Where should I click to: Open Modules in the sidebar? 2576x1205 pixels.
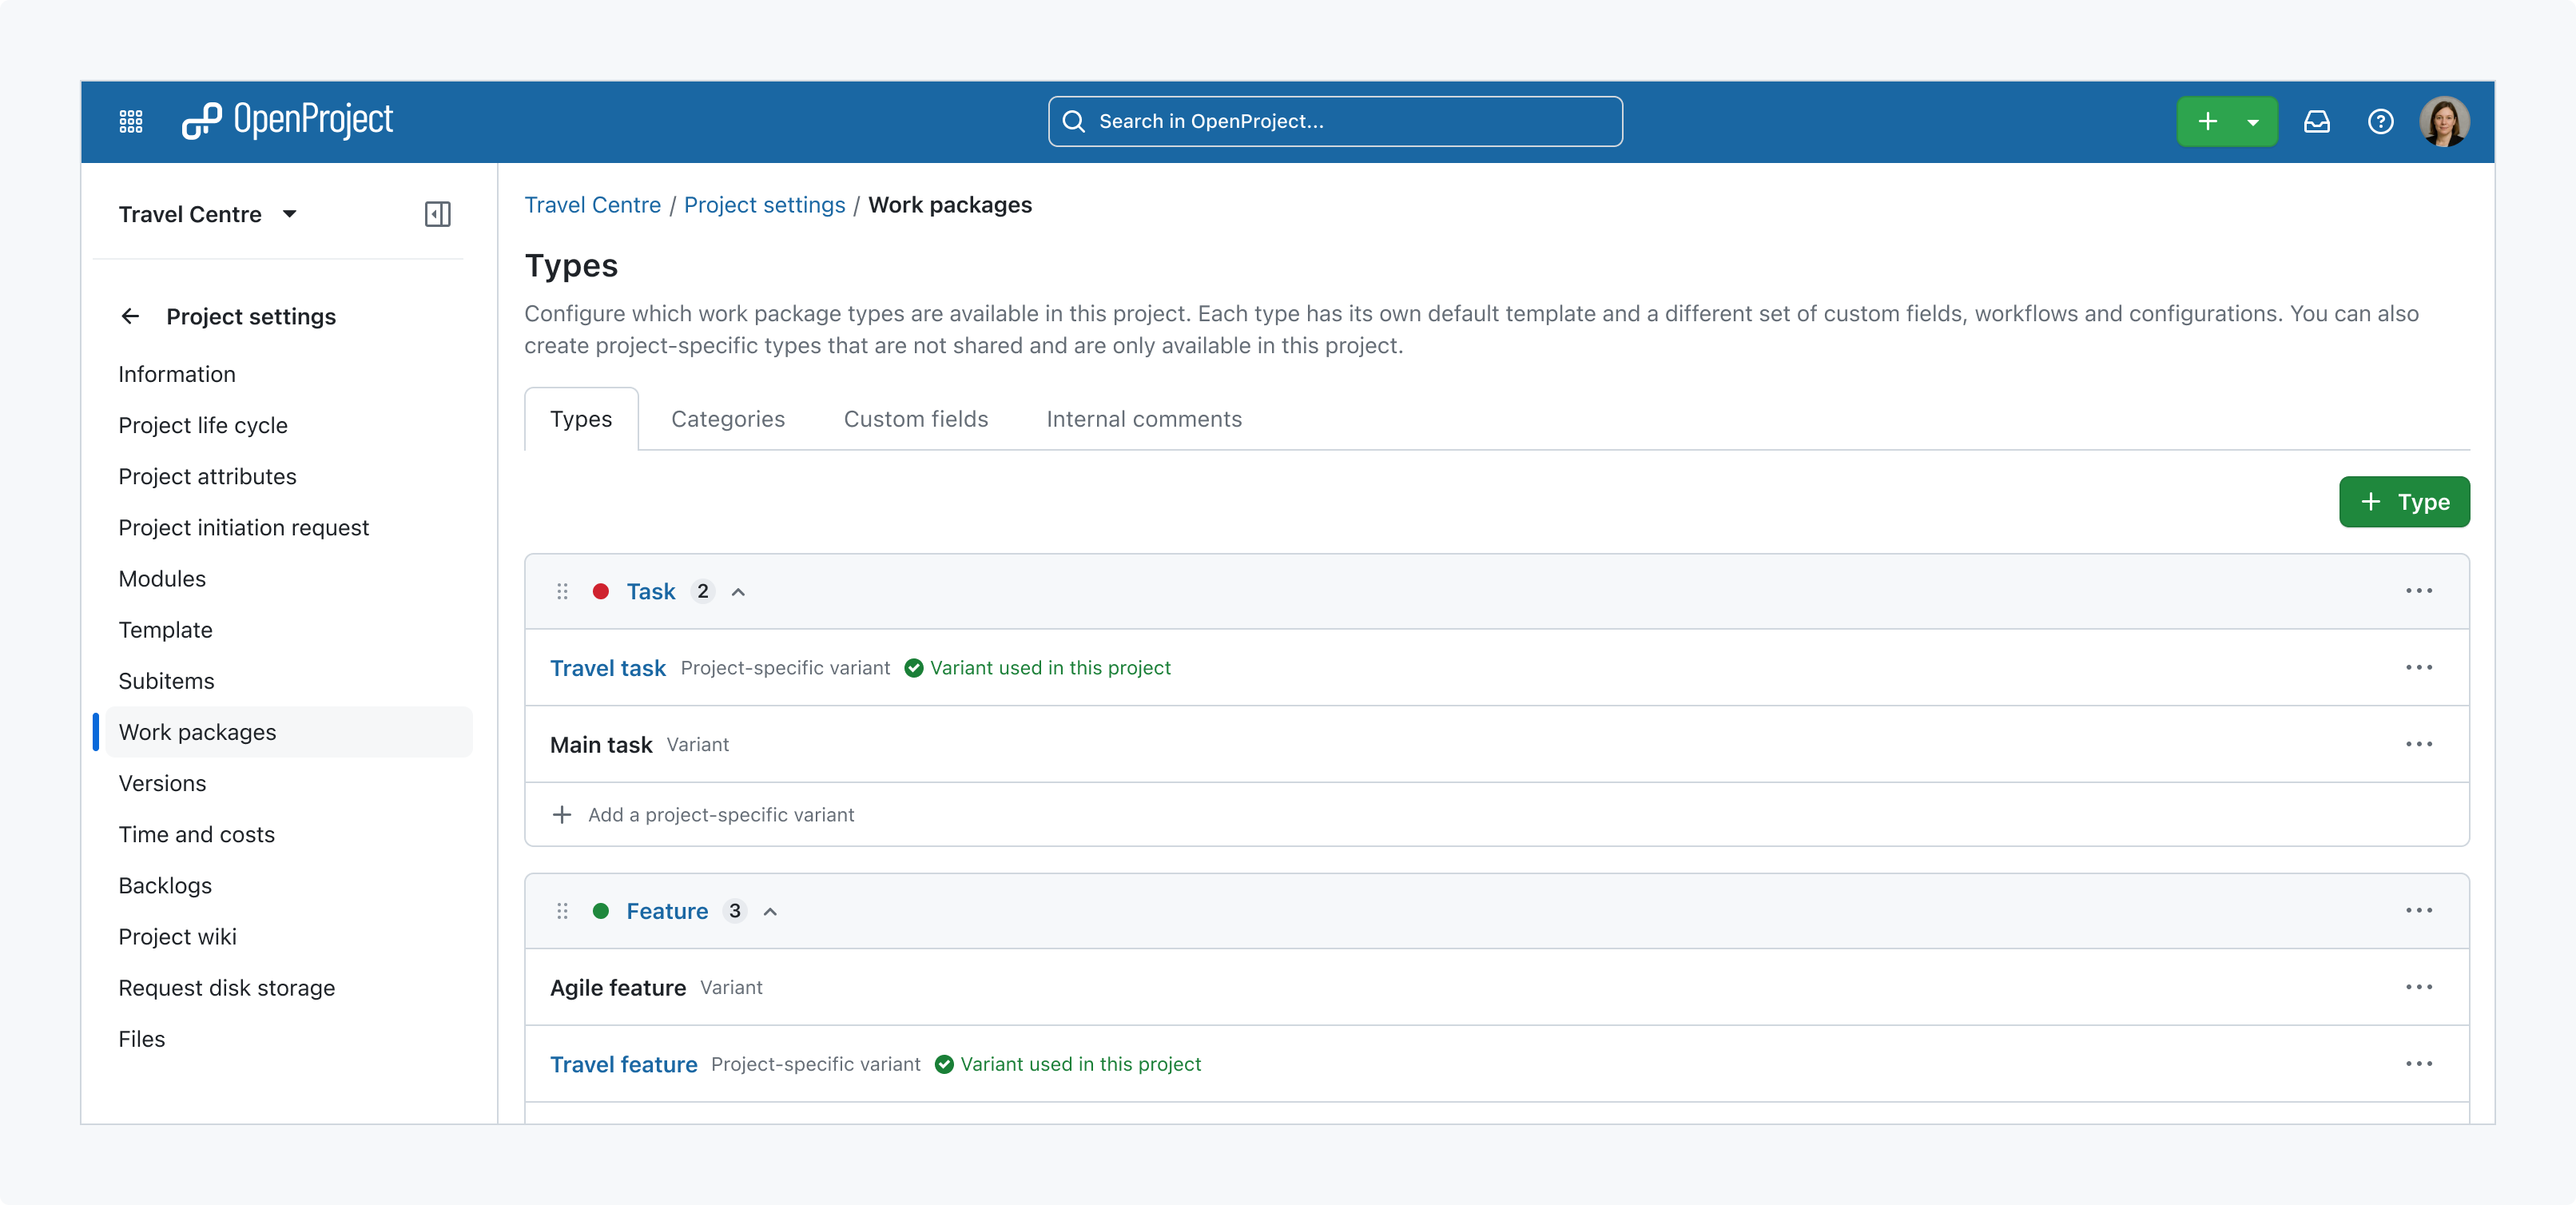[162, 579]
